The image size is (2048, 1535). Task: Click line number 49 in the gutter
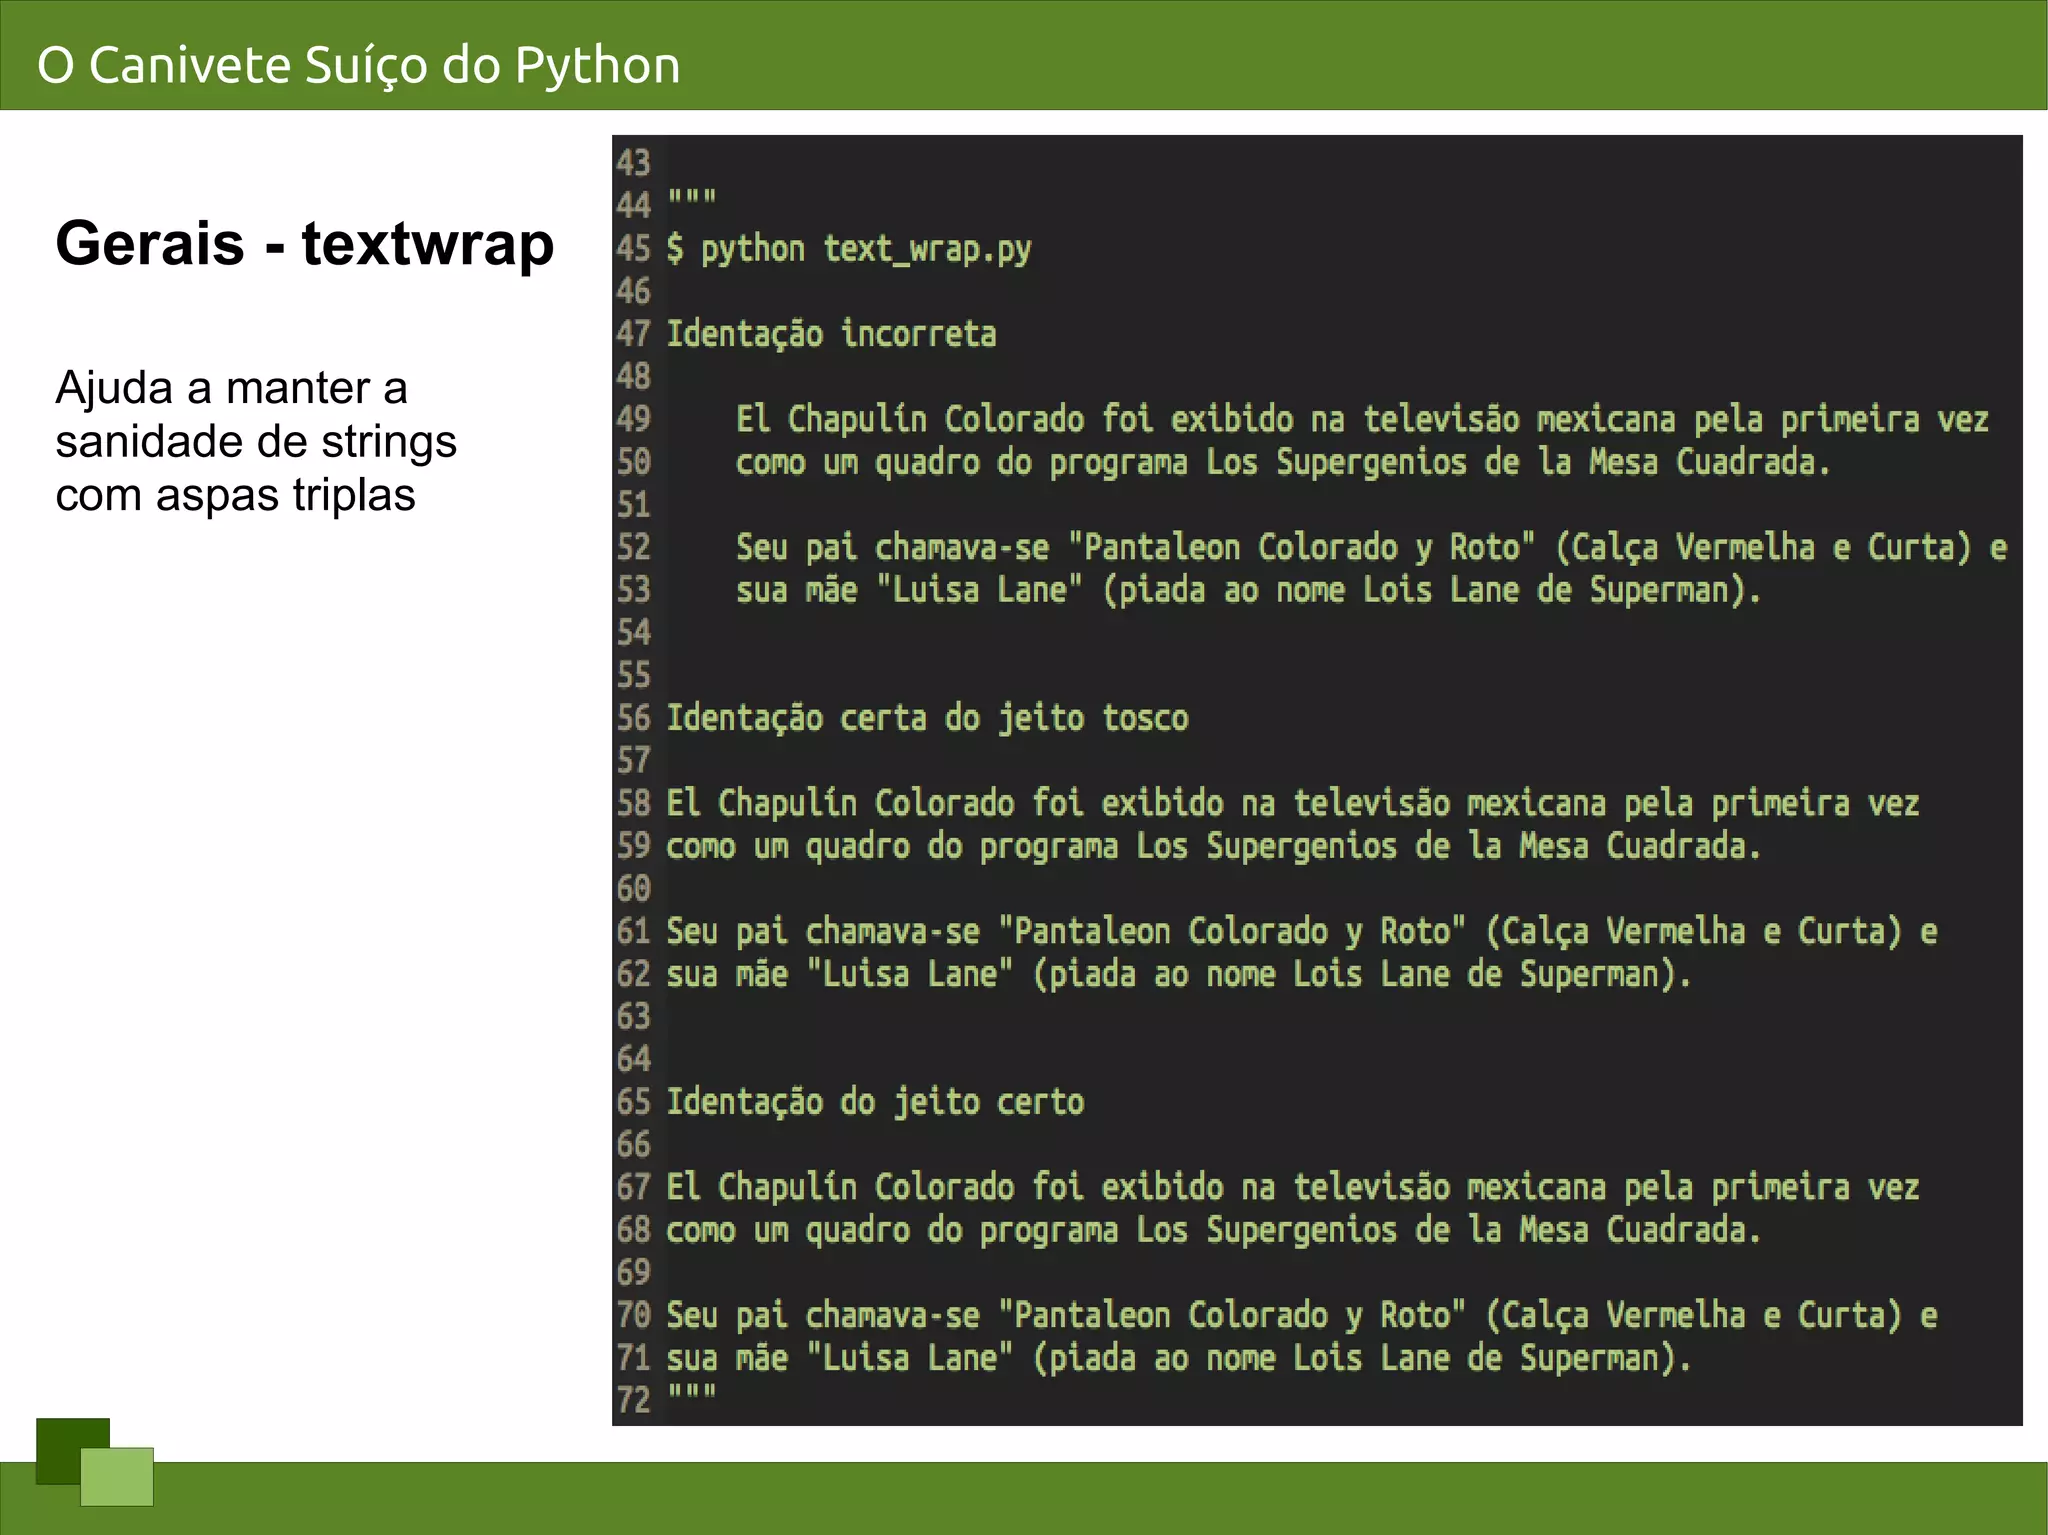tap(634, 418)
